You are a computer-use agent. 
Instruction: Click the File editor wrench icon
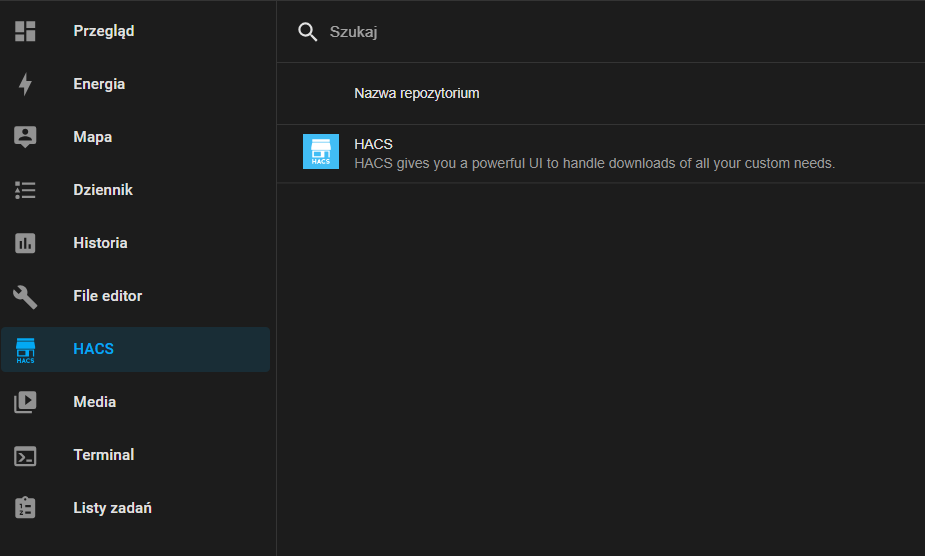pos(25,296)
